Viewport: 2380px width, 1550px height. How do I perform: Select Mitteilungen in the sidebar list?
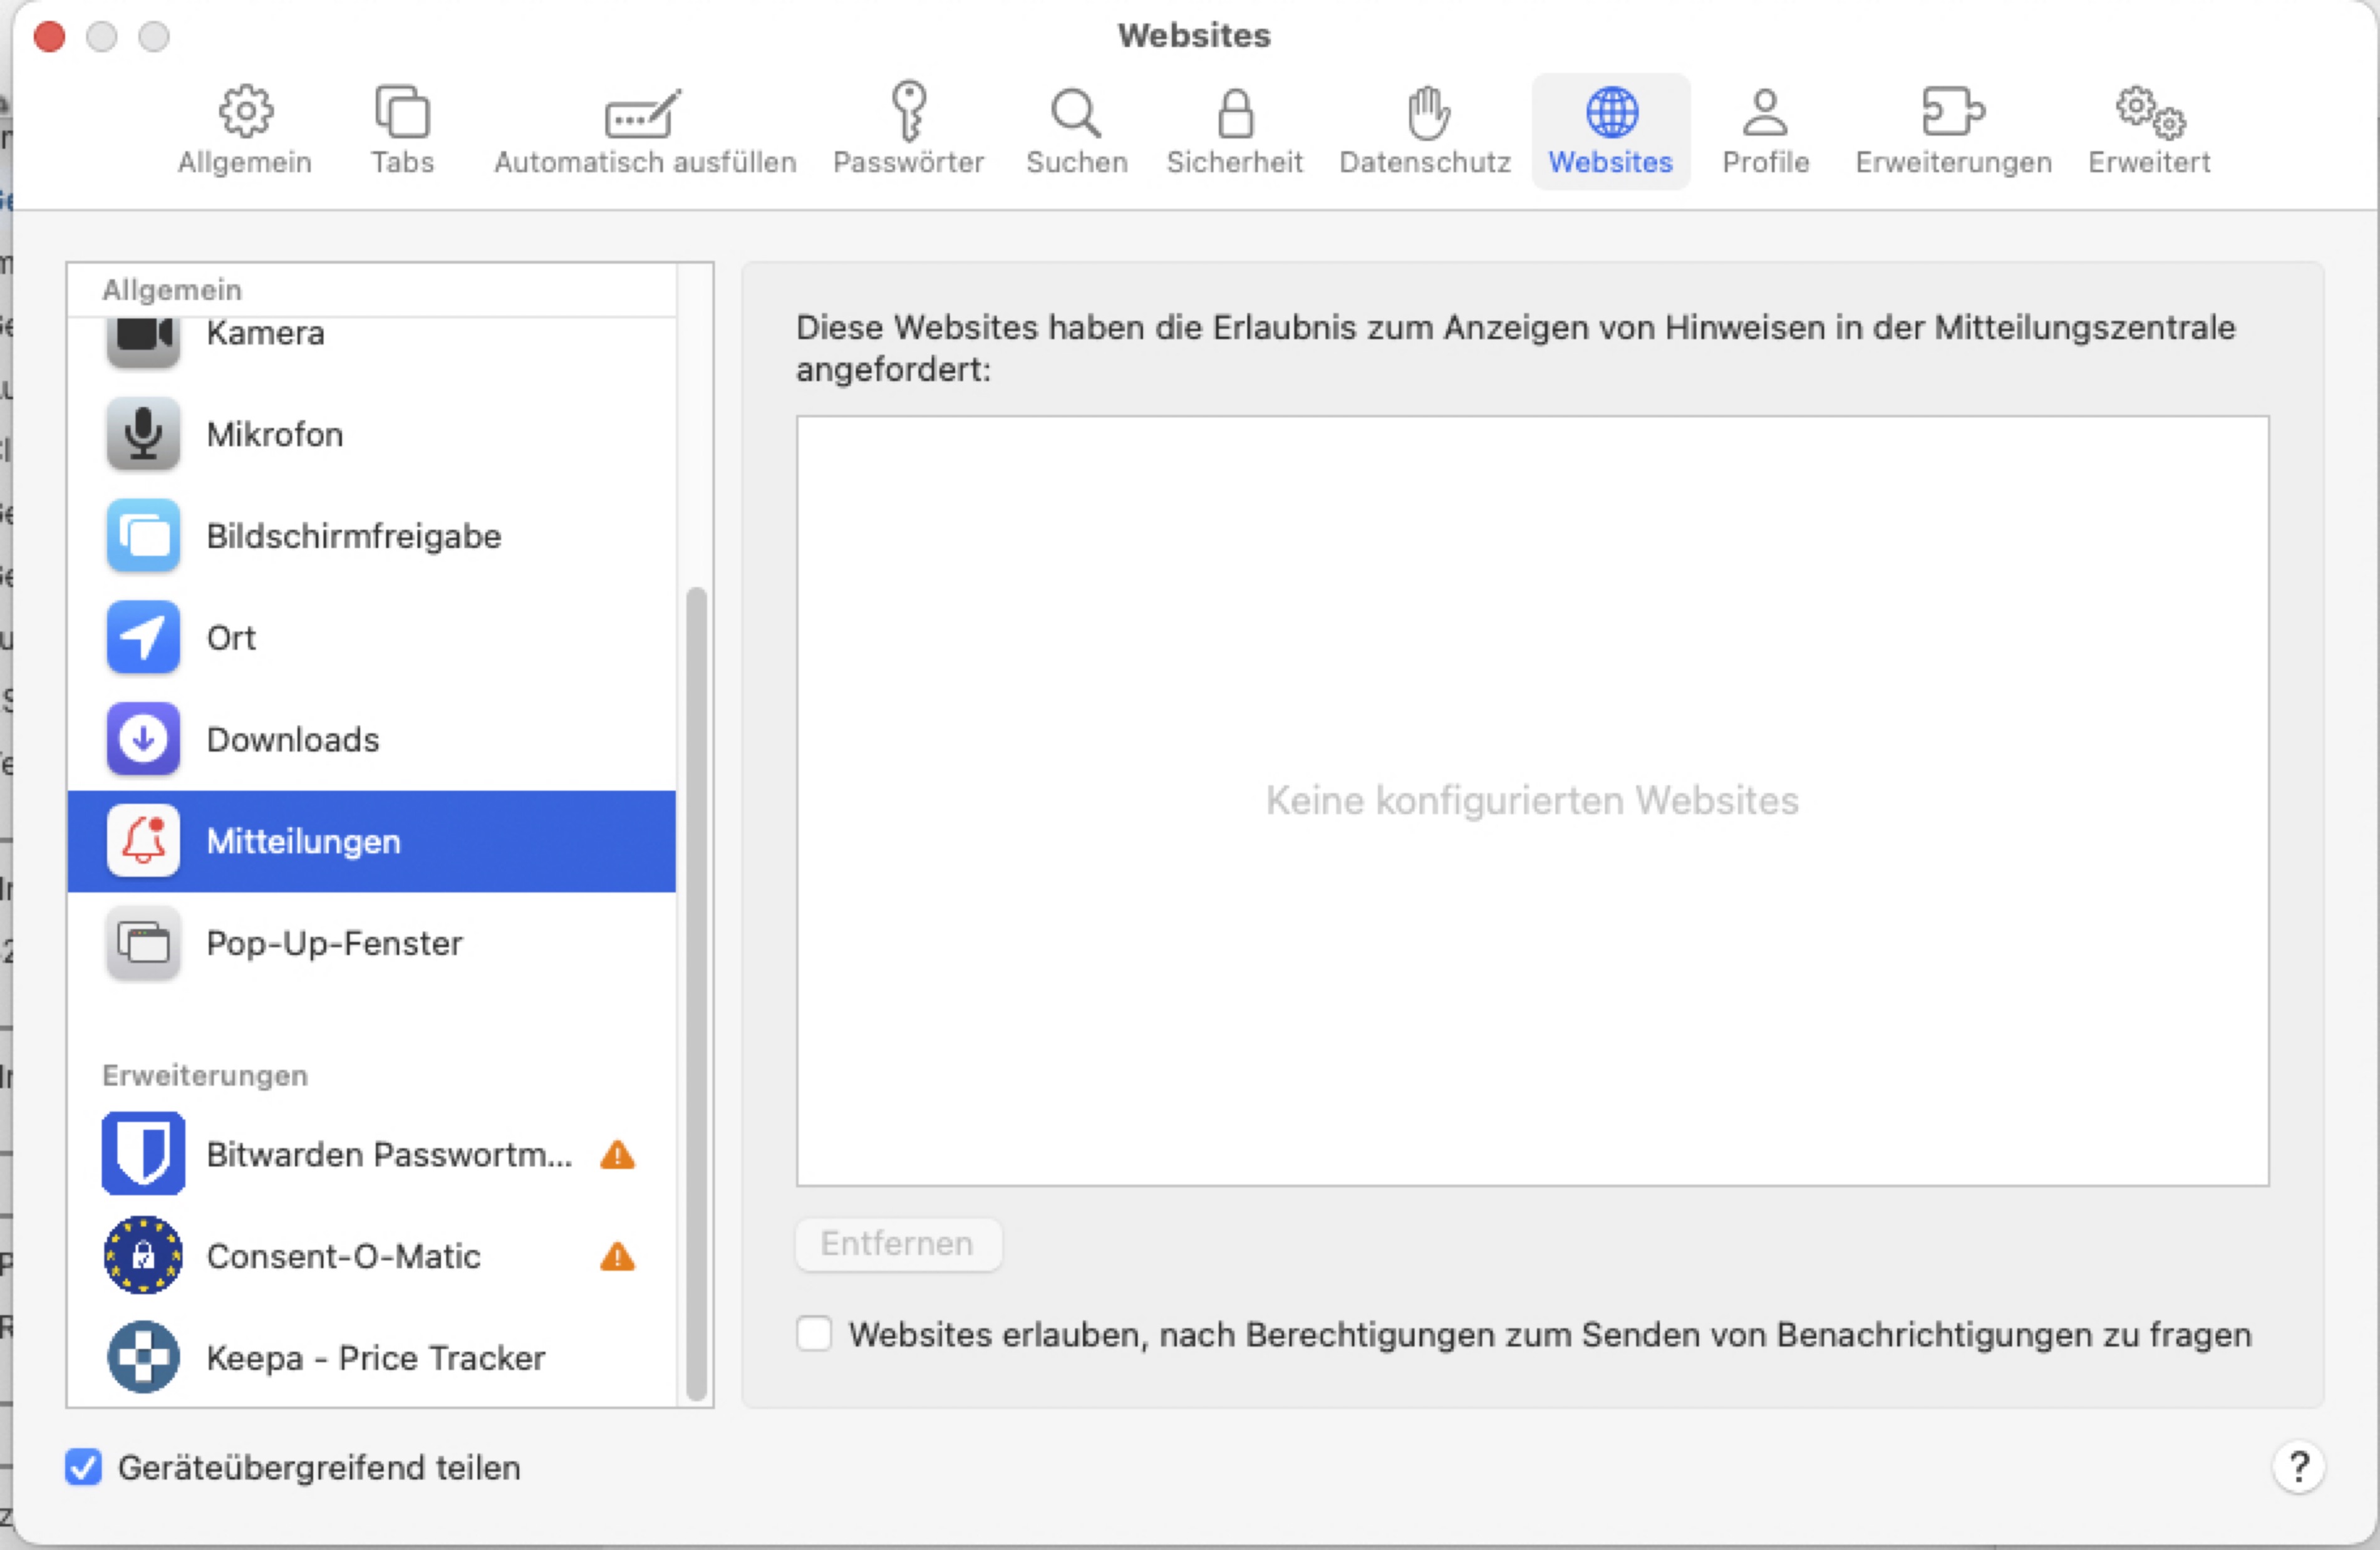coord(372,841)
